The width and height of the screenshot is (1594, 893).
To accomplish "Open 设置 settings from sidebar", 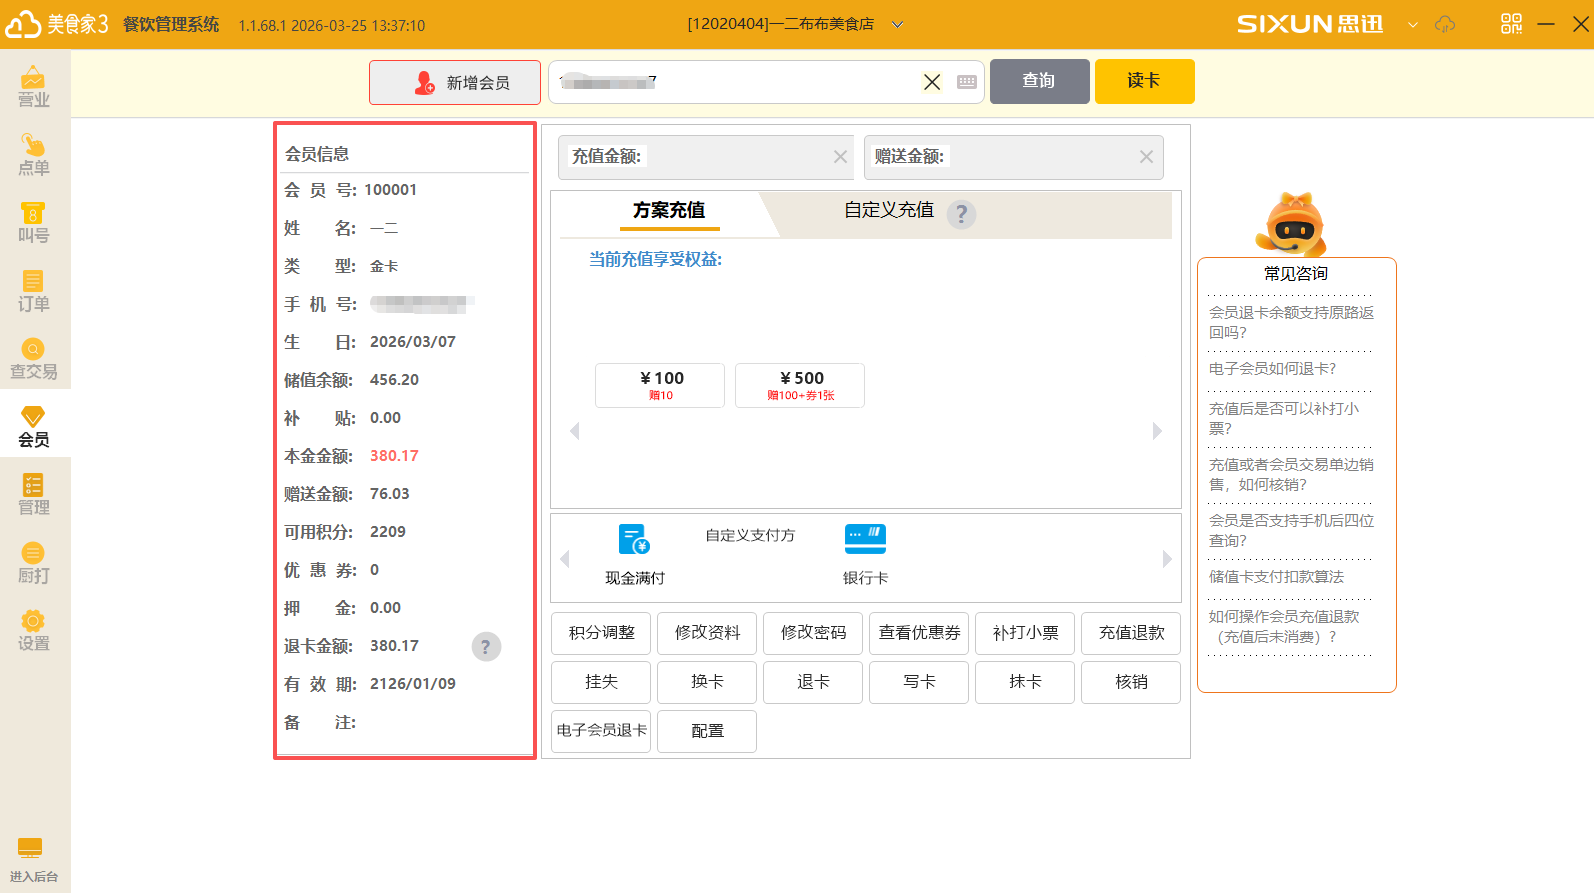I will coord(34,631).
